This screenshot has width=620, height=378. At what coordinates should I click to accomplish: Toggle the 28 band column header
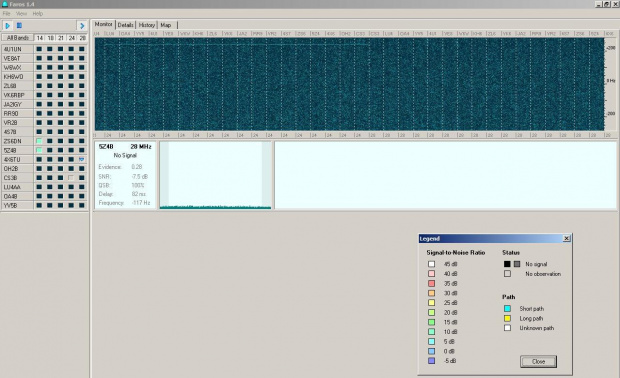pos(82,38)
